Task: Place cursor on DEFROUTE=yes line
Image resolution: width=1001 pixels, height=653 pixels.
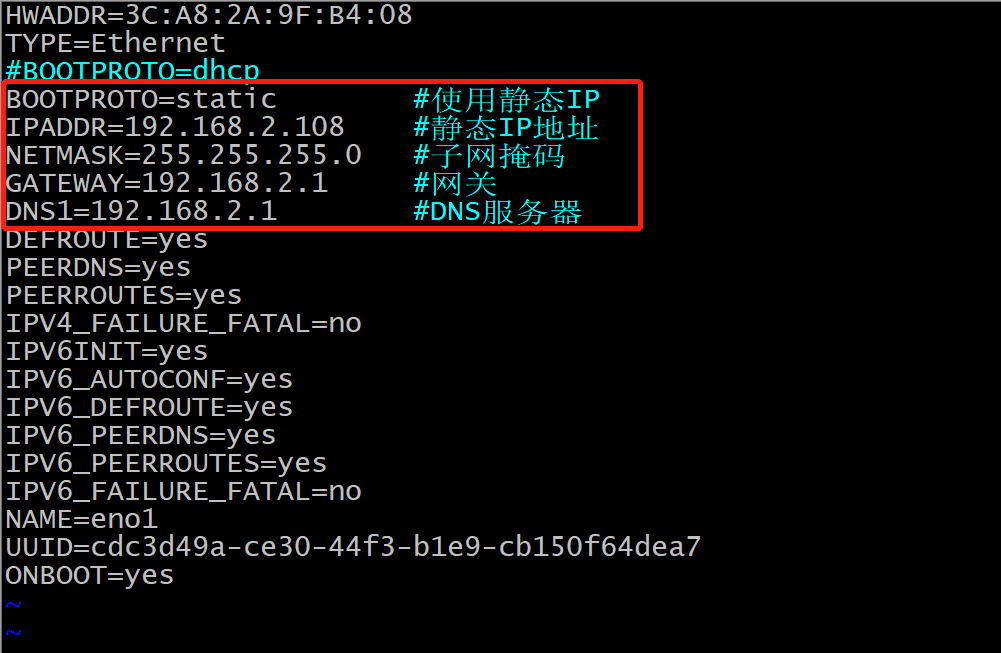Action: click(107, 240)
